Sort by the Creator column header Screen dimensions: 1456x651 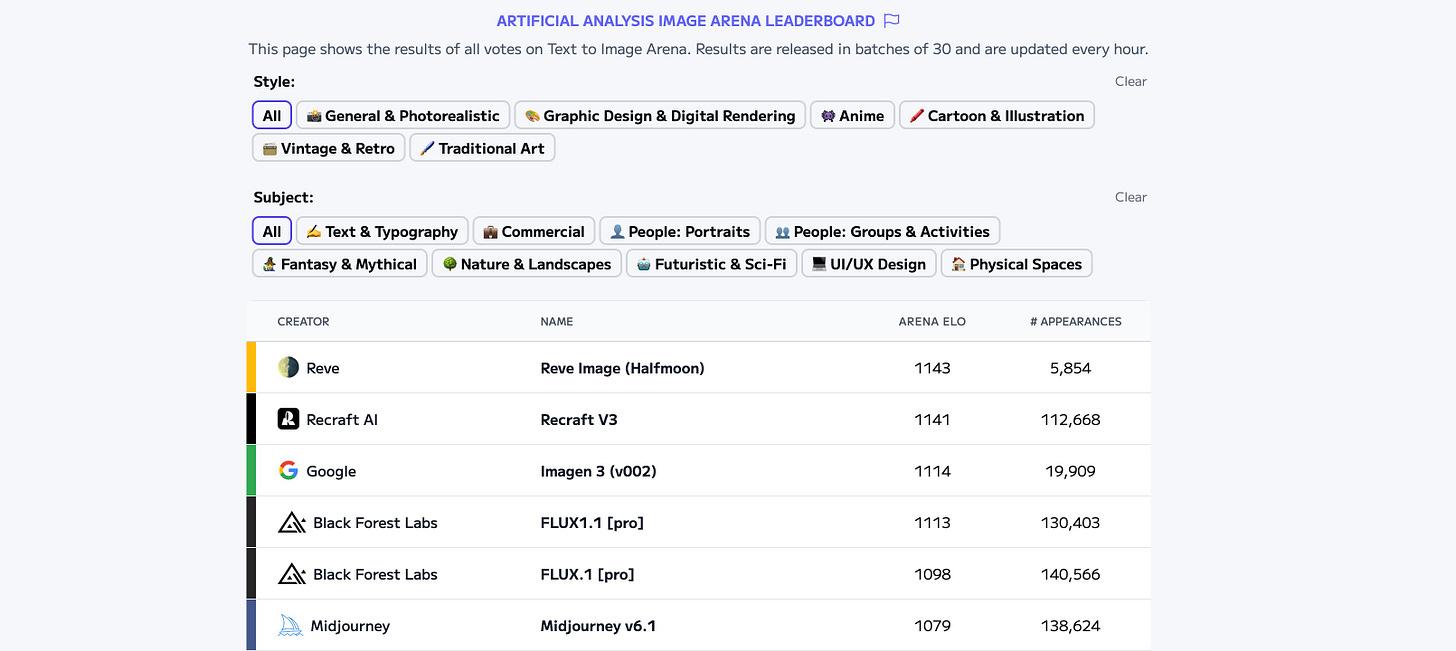[303, 322]
